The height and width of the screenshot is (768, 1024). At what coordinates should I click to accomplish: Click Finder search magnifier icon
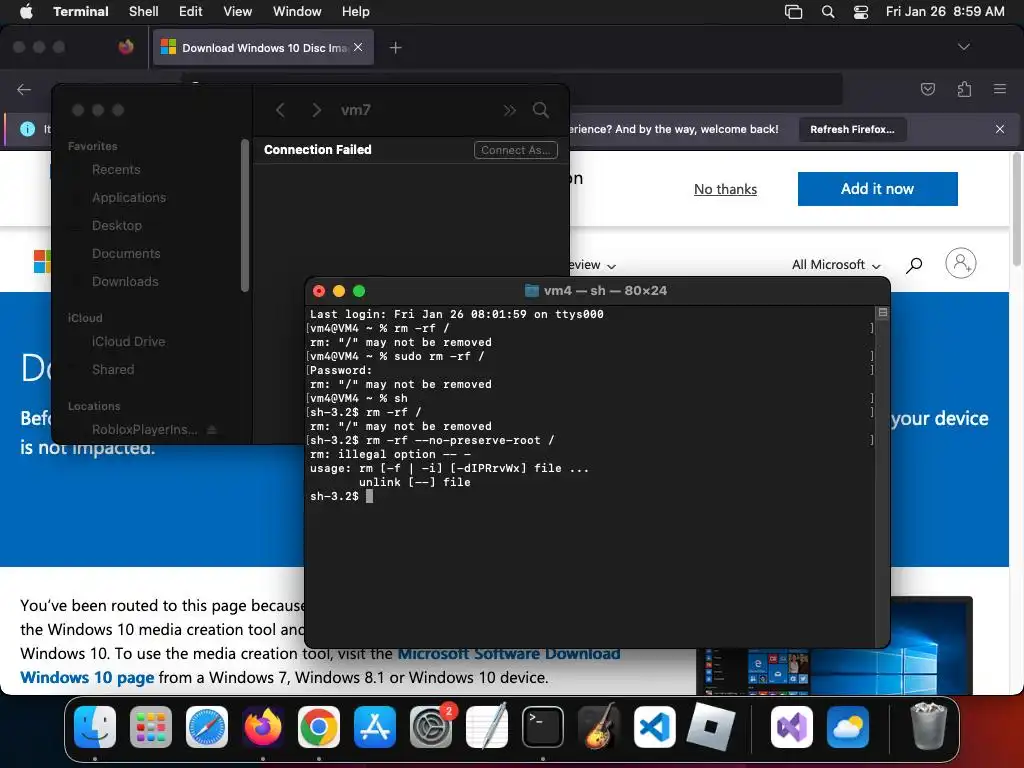(x=540, y=110)
